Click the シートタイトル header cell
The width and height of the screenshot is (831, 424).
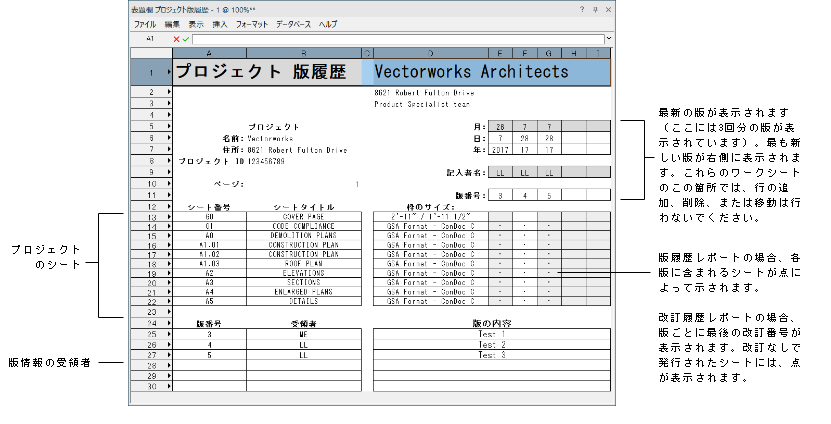(304, 207)
